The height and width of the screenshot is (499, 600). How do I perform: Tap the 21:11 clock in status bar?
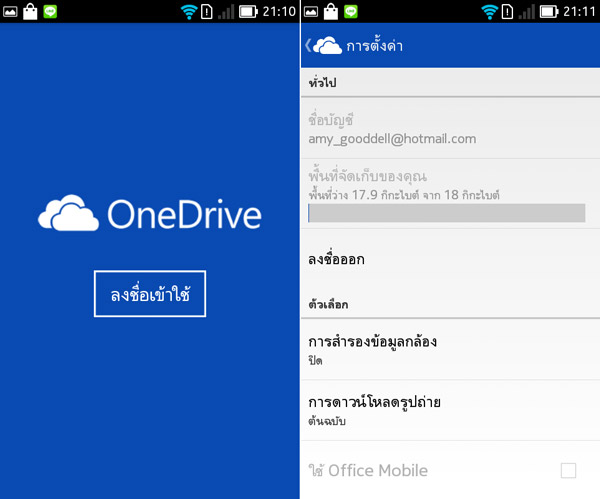pos(579,12)
